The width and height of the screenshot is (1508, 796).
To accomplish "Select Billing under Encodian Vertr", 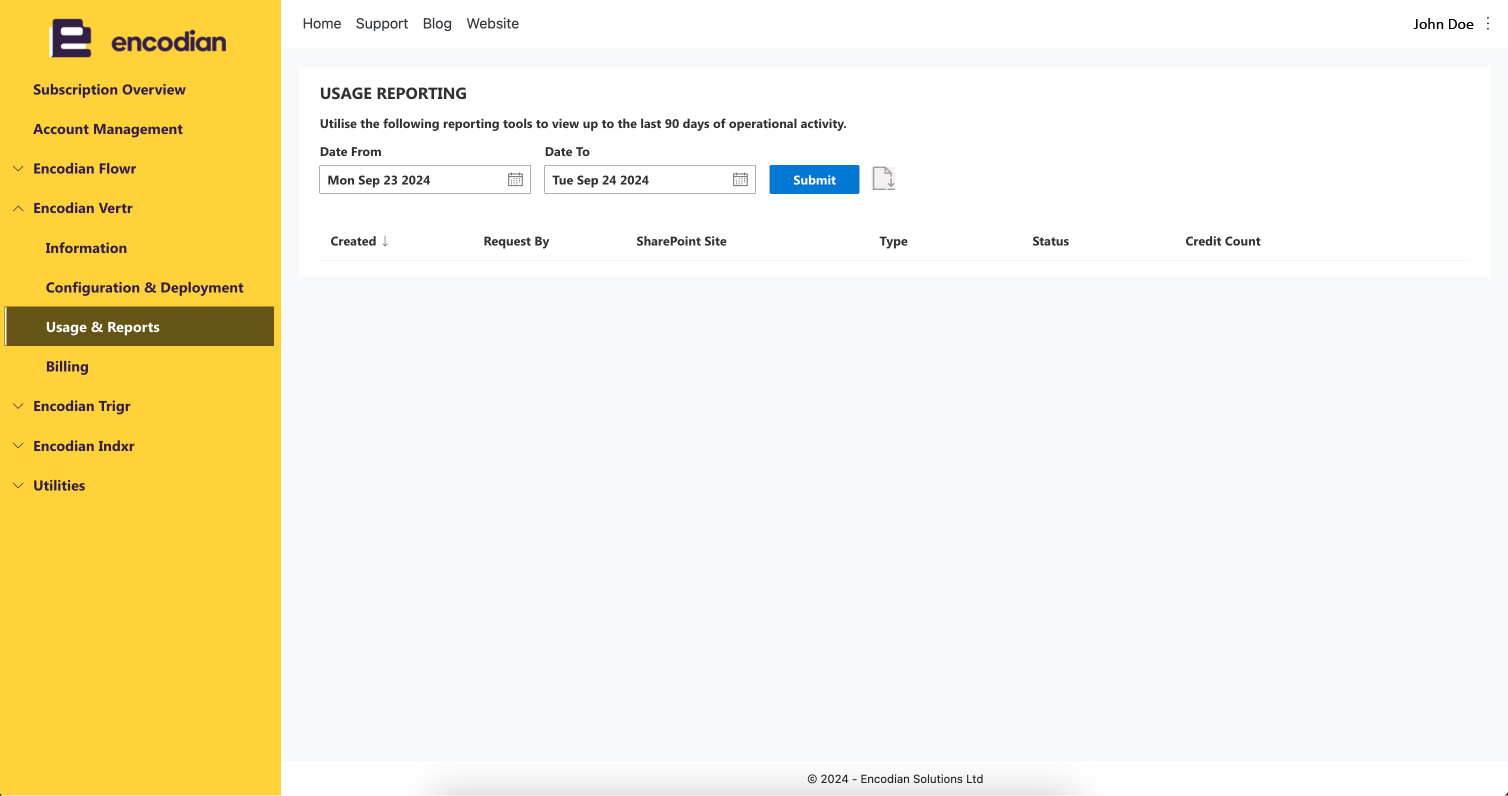I will [67, 367].
